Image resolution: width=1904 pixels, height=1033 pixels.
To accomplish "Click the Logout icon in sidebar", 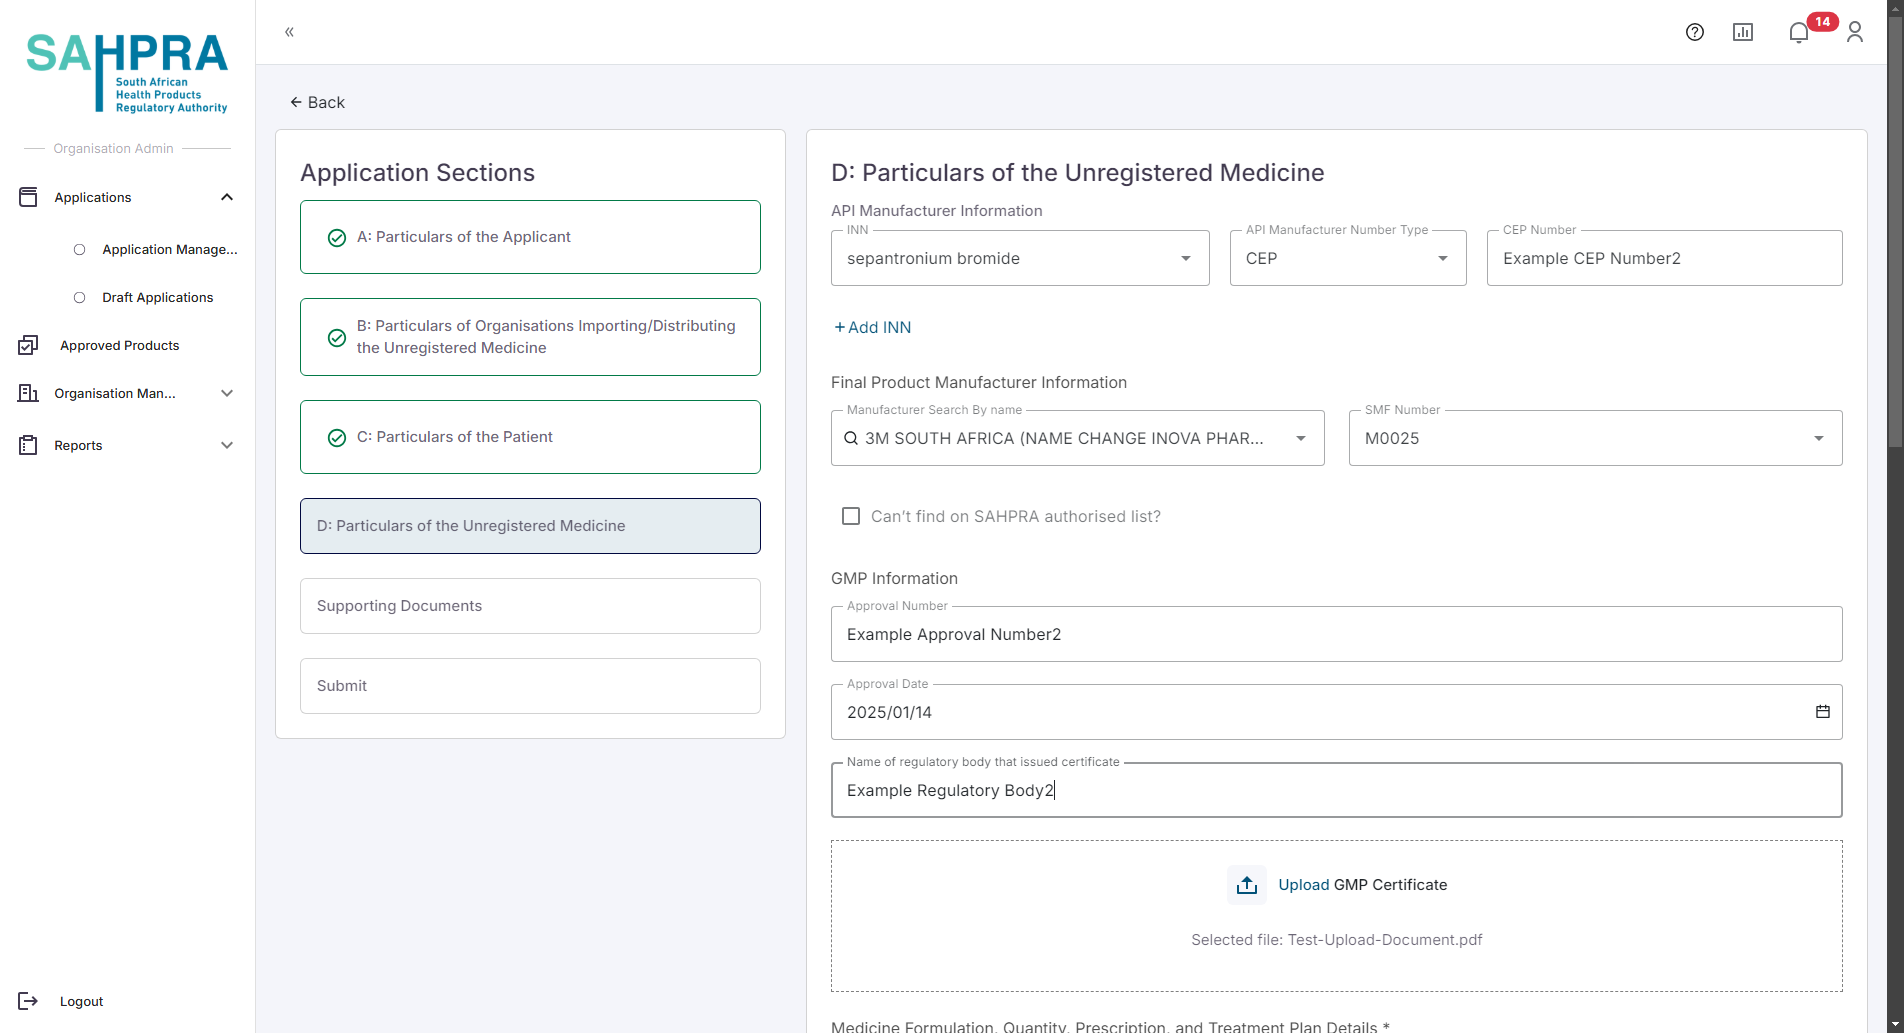I will tap(28, 1001).
